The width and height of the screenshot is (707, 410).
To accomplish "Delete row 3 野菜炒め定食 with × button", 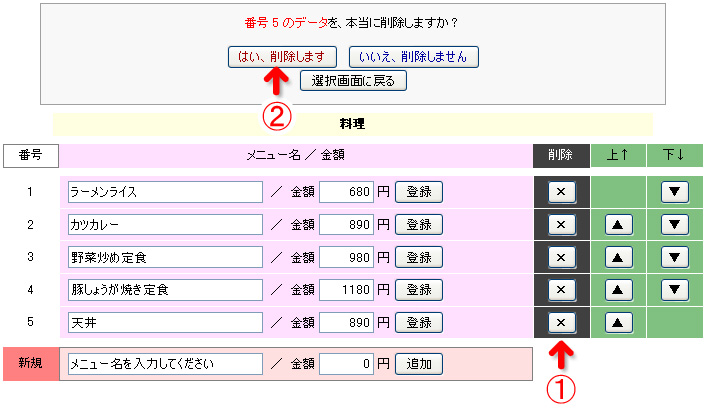I will tap(560, 257).
